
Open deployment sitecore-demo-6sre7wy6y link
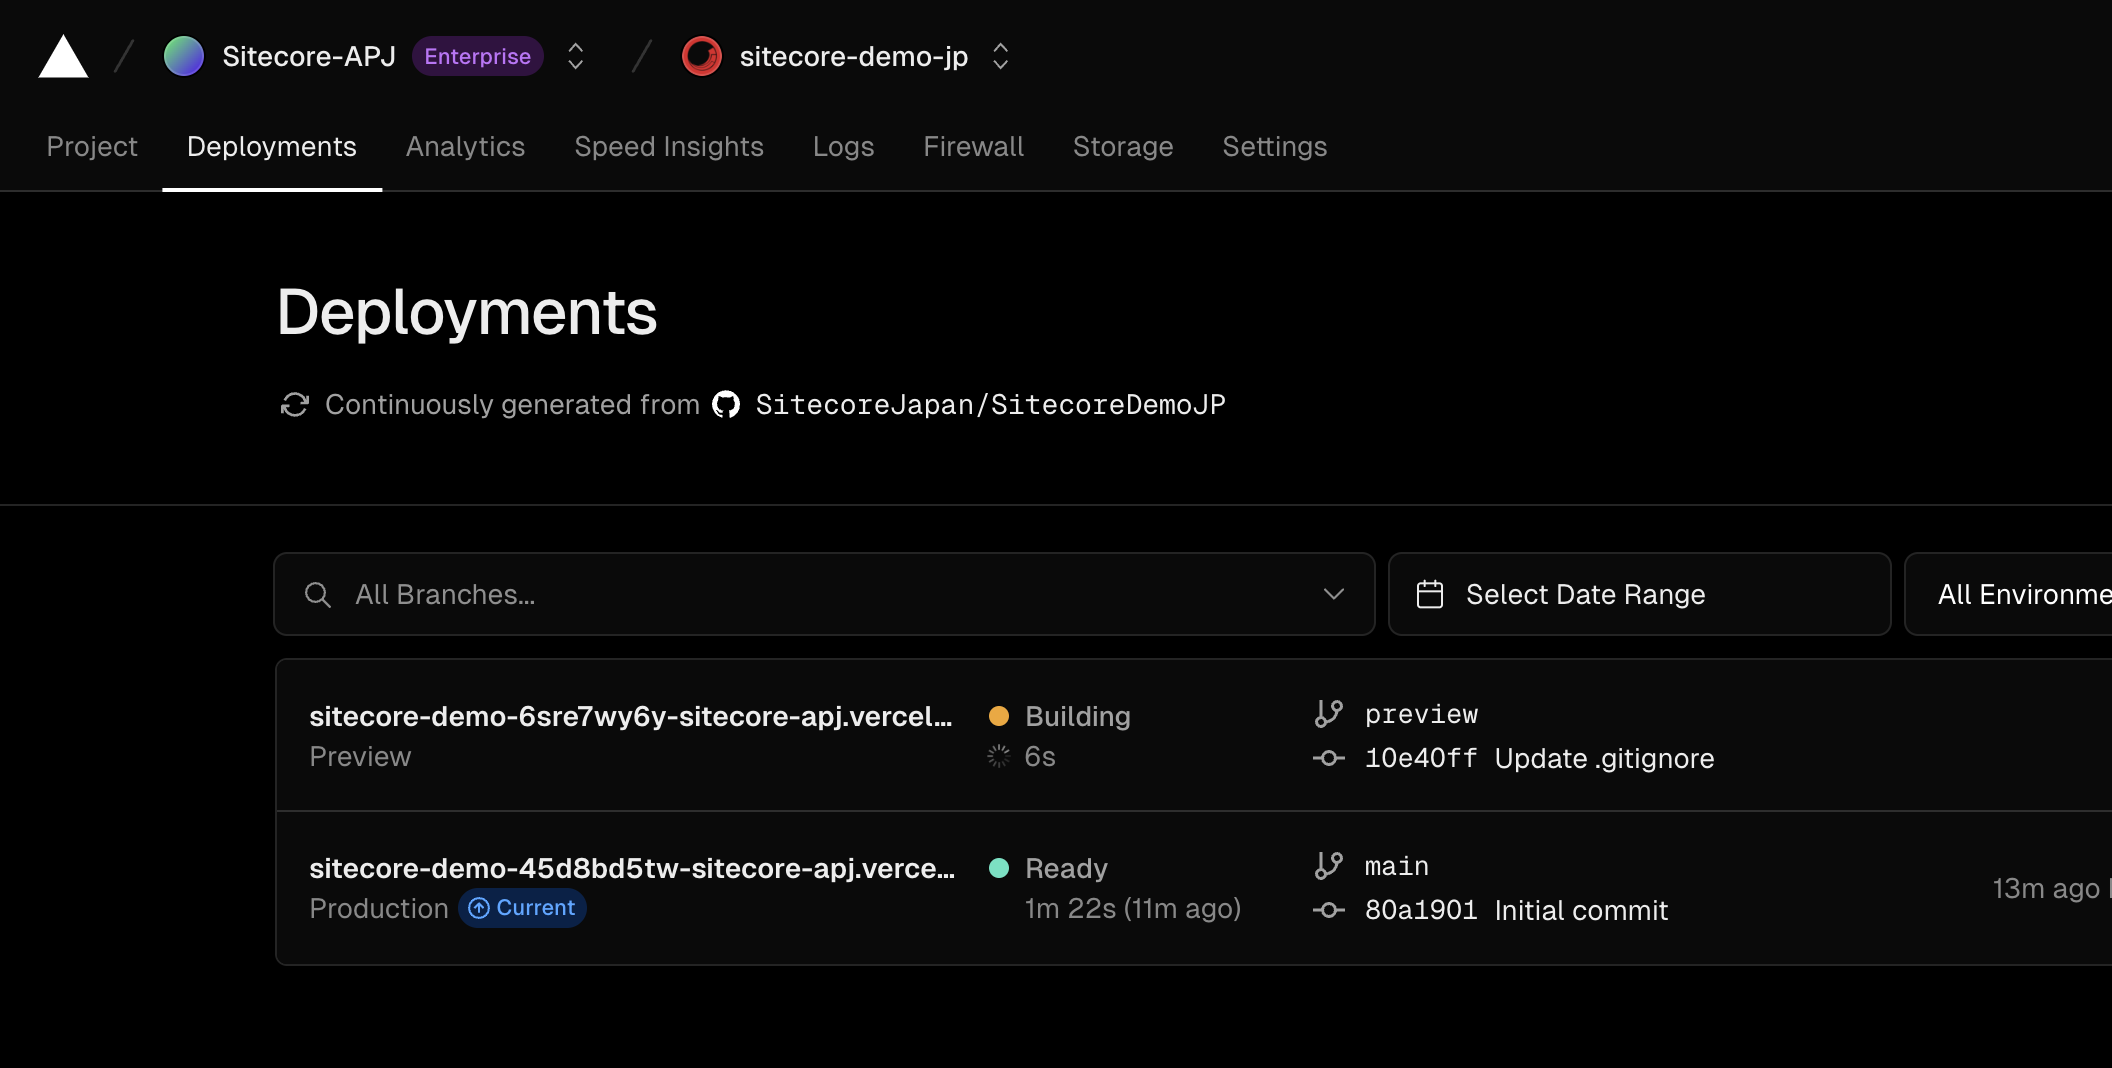pos(631,716)
